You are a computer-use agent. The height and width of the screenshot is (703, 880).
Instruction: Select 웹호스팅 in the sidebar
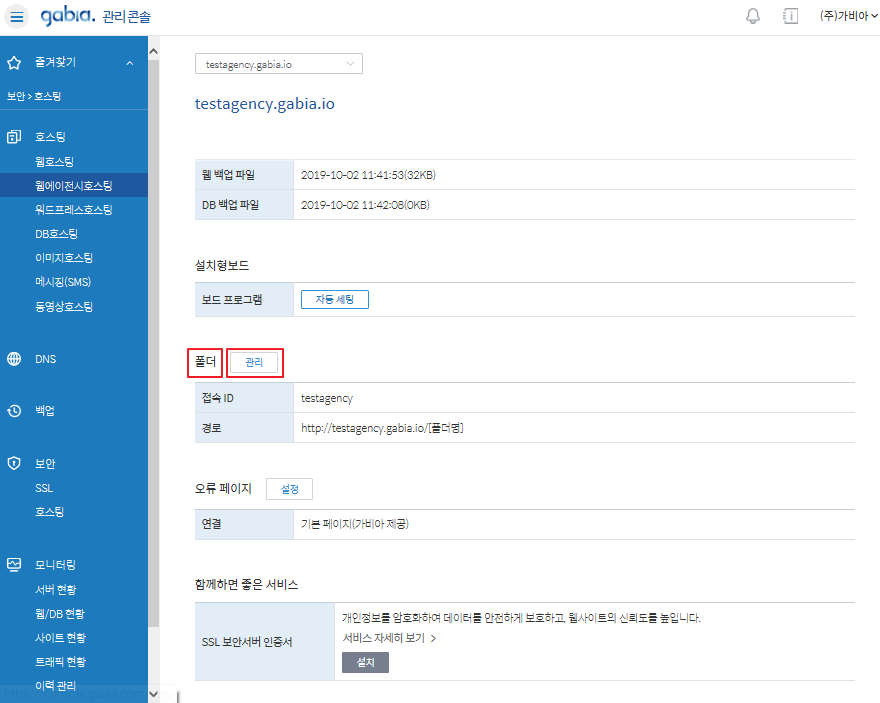tap(54, 162)
